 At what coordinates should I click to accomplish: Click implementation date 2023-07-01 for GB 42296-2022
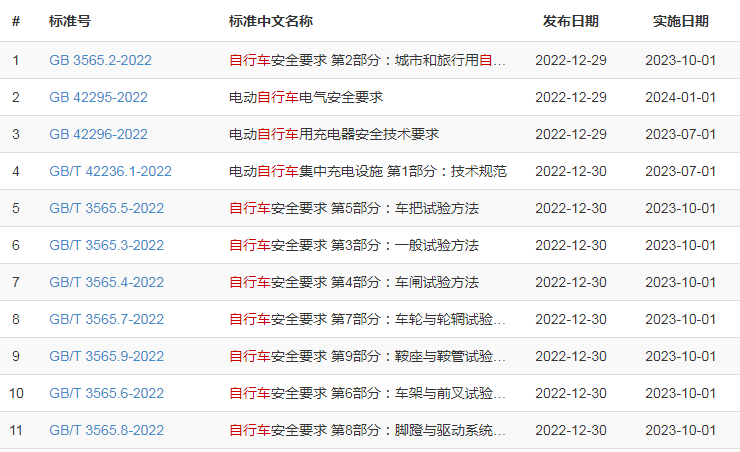click(x=681, y=134)
